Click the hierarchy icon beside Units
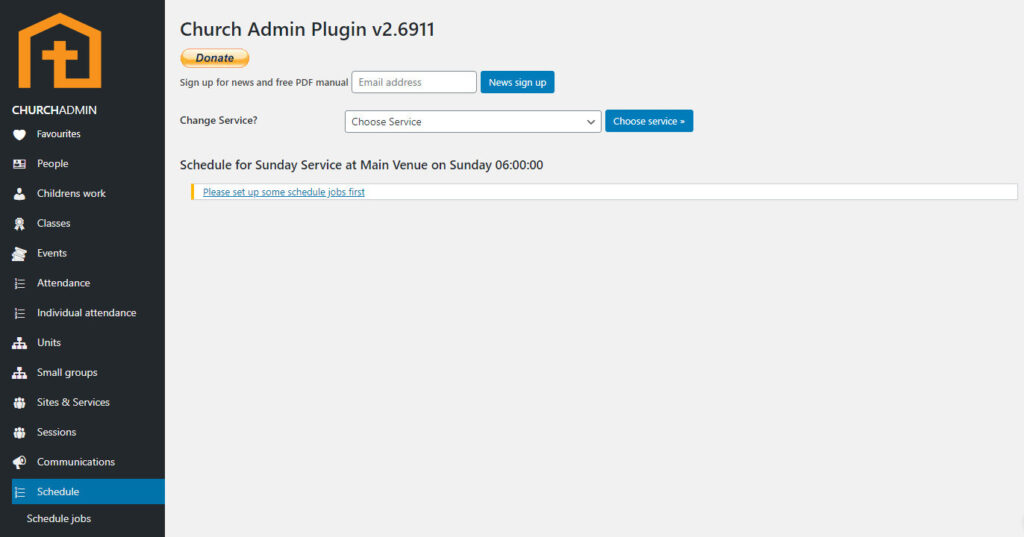This screenshot has width=1024, height=537. (19, 343)
